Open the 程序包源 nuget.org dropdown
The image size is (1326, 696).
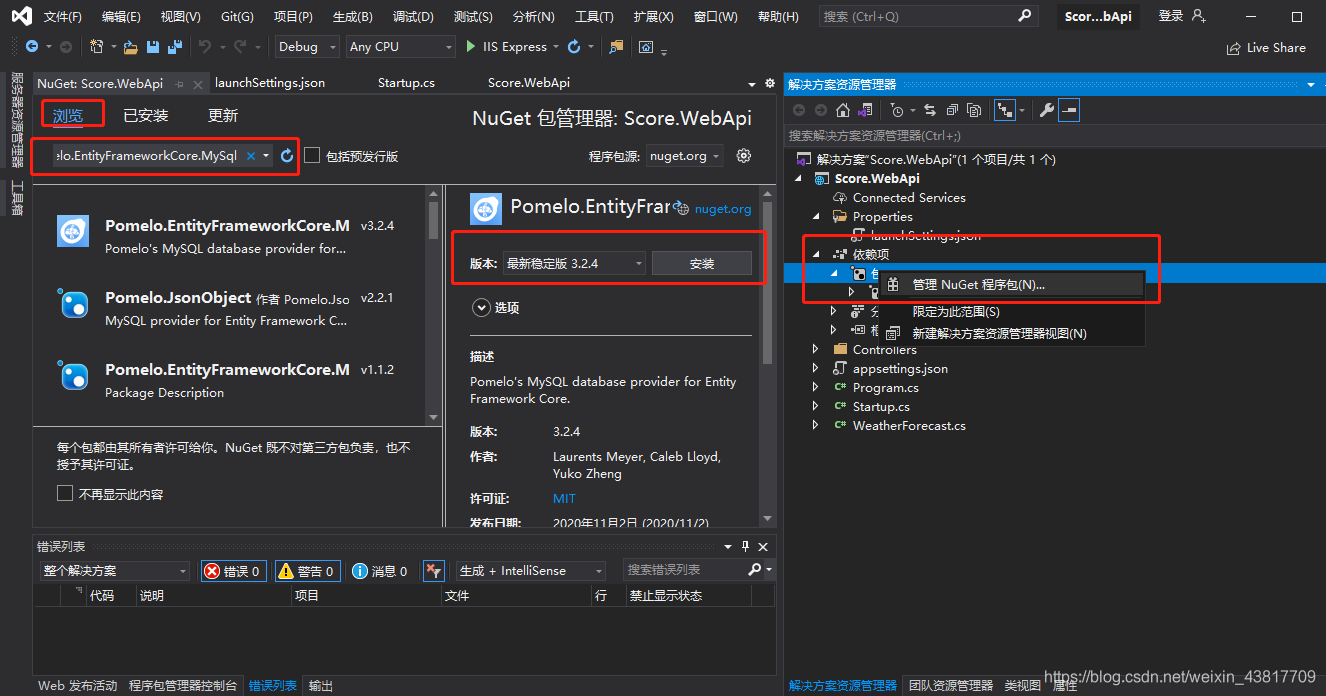[x=684, y=157]
